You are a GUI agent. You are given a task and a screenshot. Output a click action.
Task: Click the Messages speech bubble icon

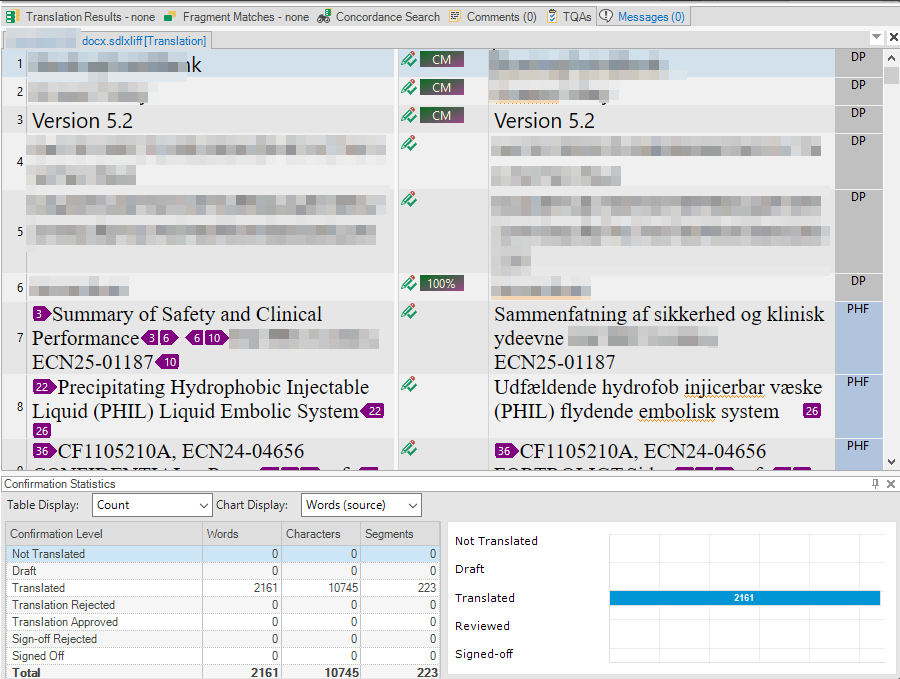click(x=606, y=17)
